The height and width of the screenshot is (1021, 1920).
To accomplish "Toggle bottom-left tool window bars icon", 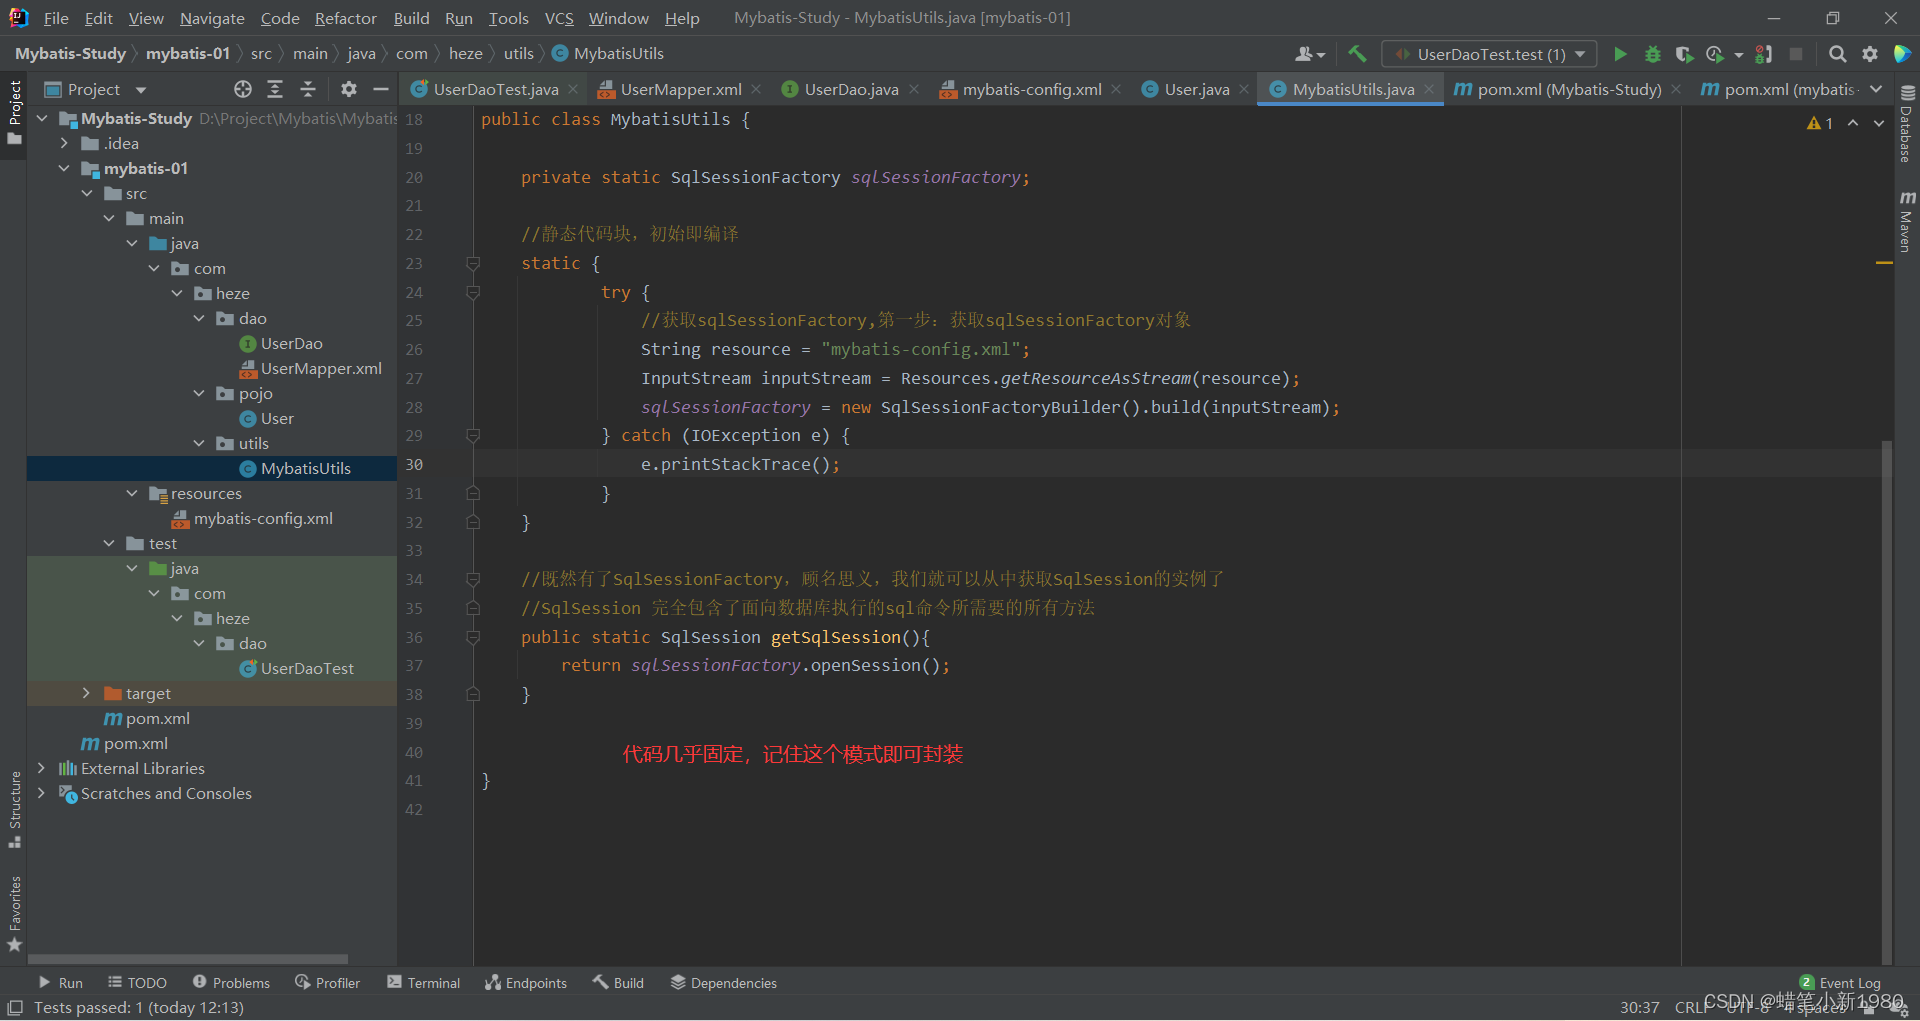I will [x=15, y=1007].
